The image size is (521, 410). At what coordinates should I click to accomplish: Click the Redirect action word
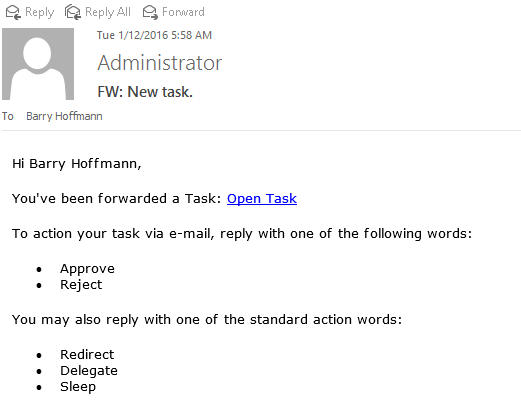(x=87, y=354)
